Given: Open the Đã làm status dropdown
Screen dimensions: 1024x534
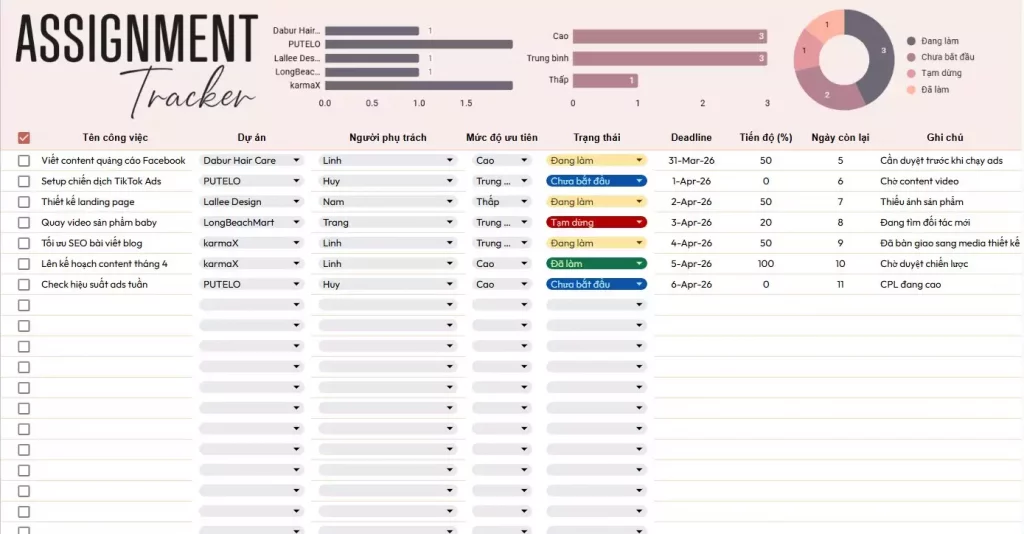Looking at the screenshot, I should tap(639, 264).
